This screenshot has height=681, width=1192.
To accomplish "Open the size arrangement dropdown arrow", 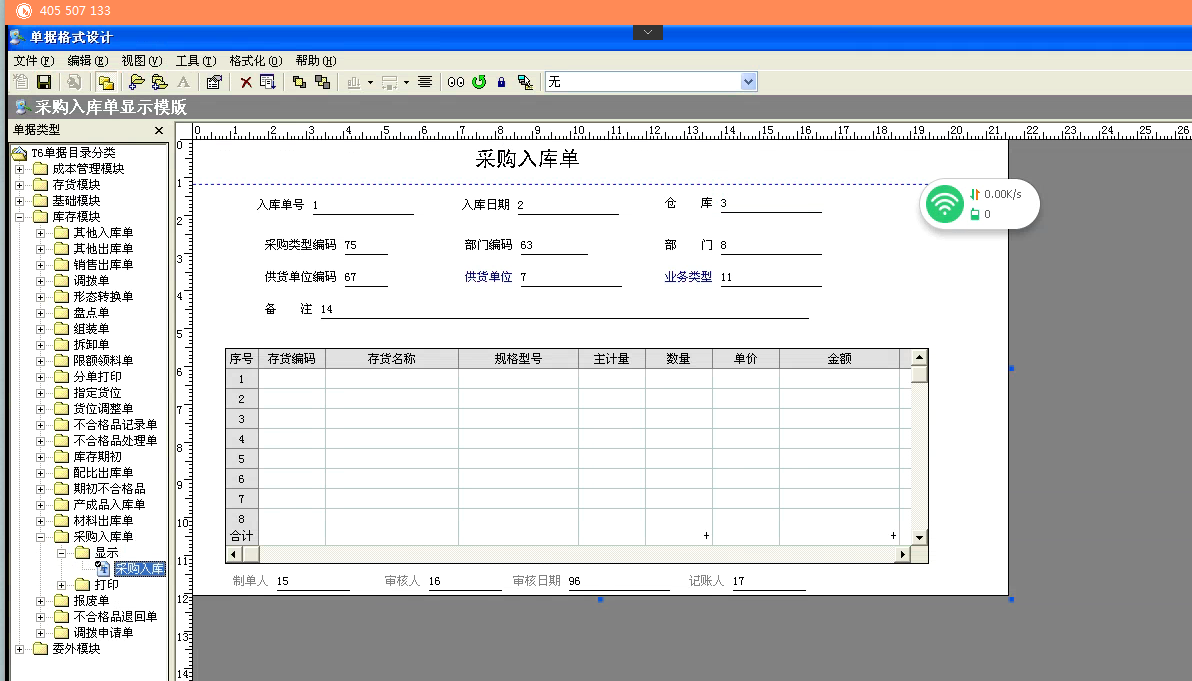I will point(407,82).
